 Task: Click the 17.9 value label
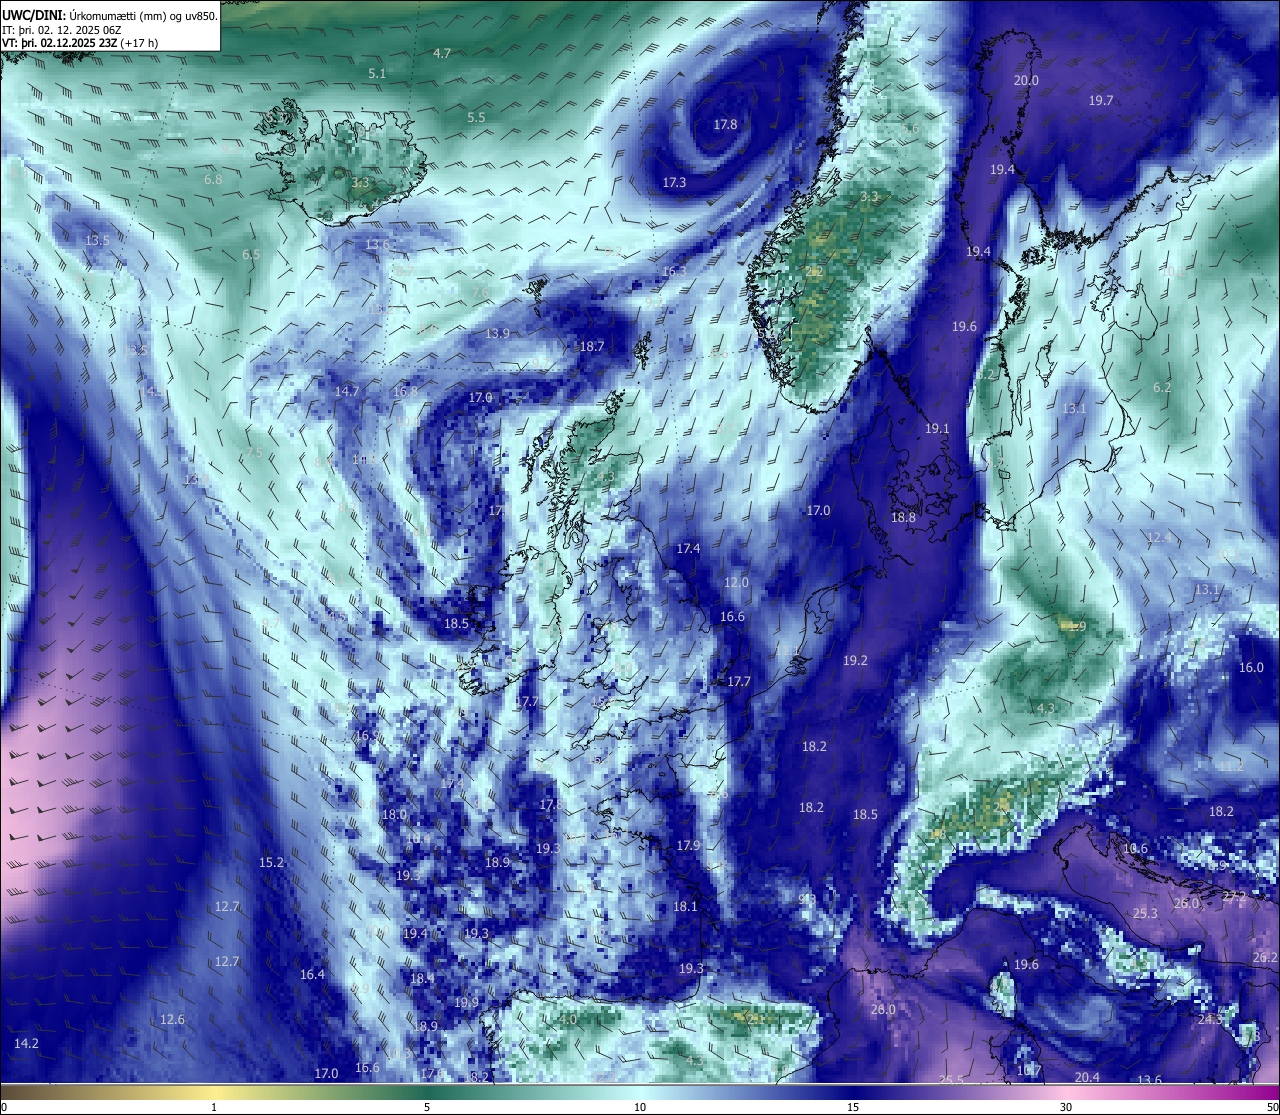(x=688, y=846)
